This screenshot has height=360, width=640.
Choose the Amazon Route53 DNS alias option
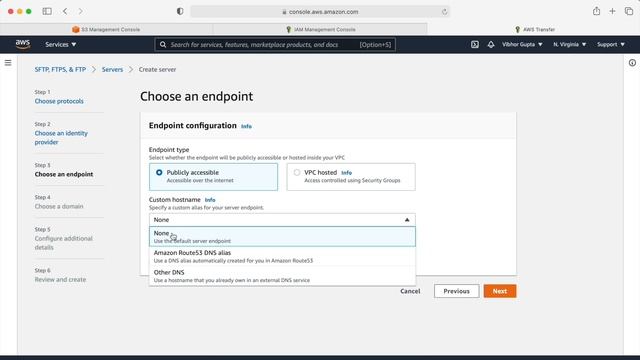(x=282, y=256)
